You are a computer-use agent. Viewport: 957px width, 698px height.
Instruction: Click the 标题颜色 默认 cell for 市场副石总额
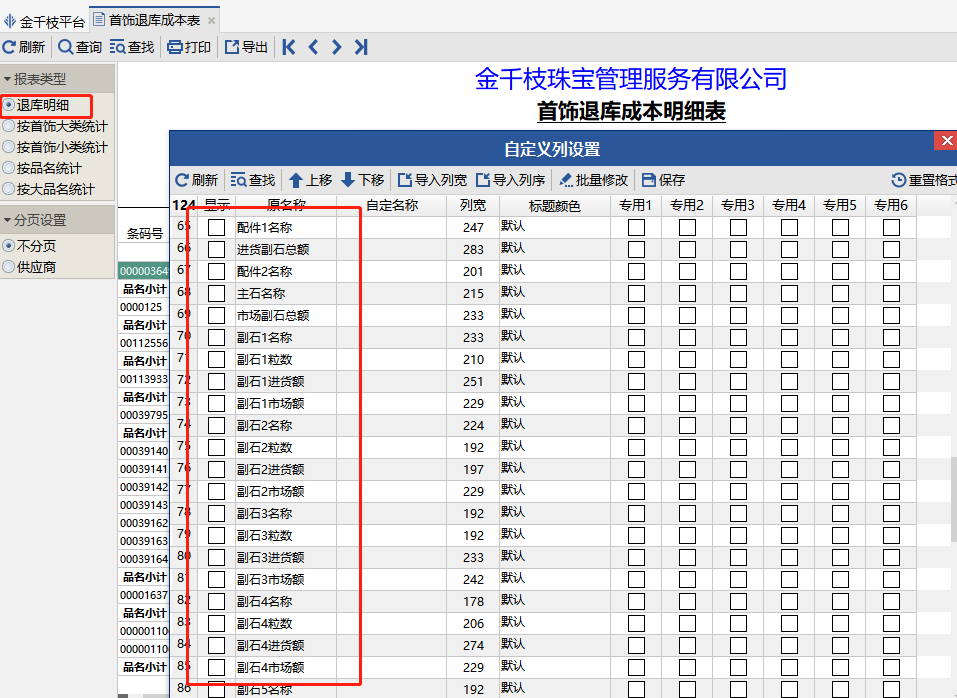tap(554, 315)
